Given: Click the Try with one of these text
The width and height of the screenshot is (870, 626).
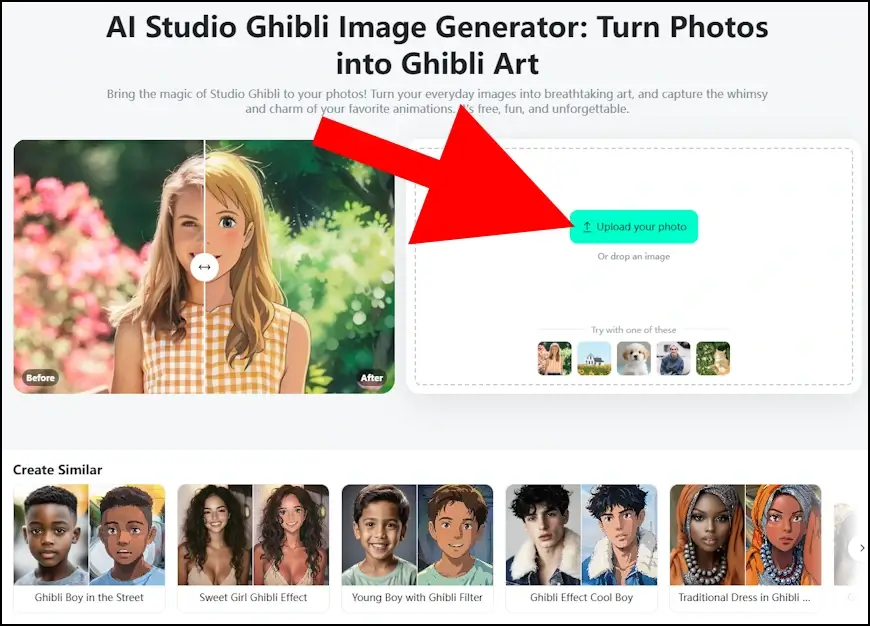Looking at the screenshot, I should (634, 330).
